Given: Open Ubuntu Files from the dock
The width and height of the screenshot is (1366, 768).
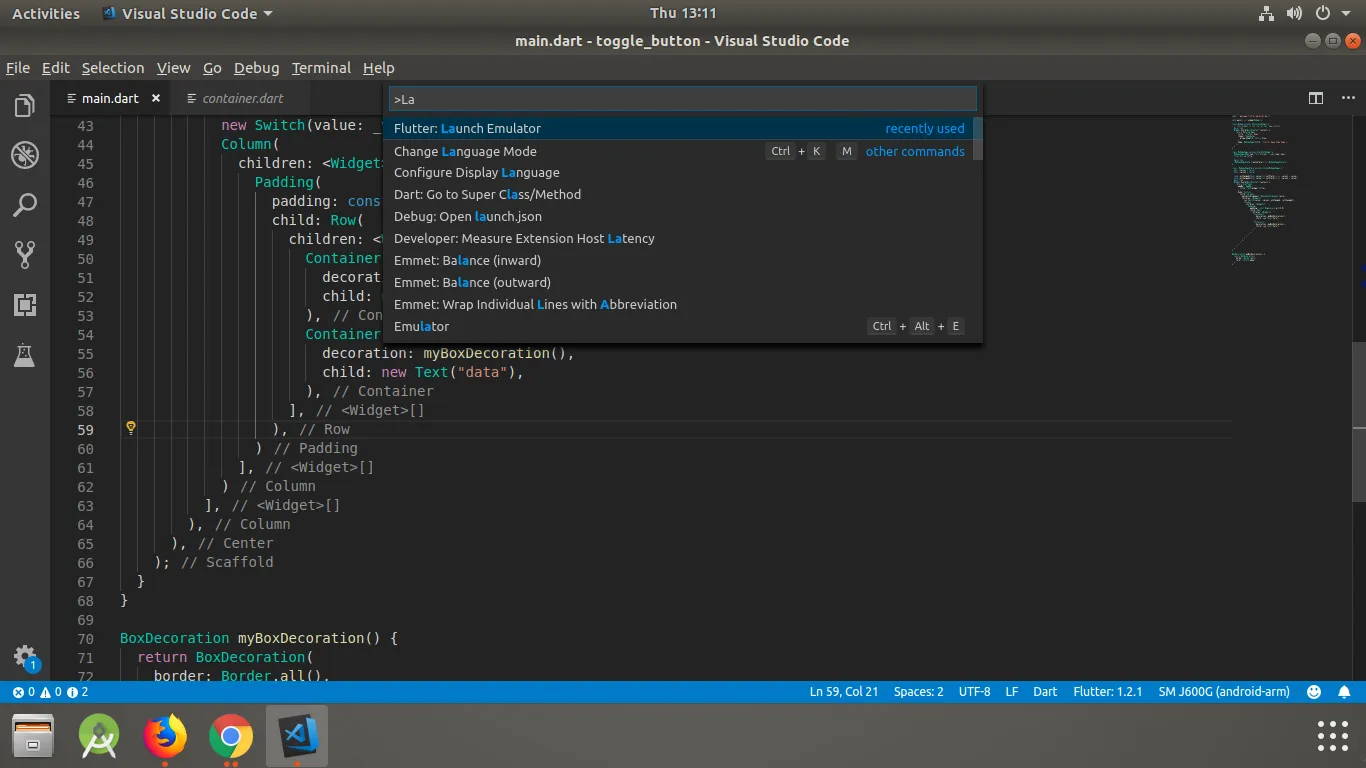Looking at the screenshot, I should [33, 738].
